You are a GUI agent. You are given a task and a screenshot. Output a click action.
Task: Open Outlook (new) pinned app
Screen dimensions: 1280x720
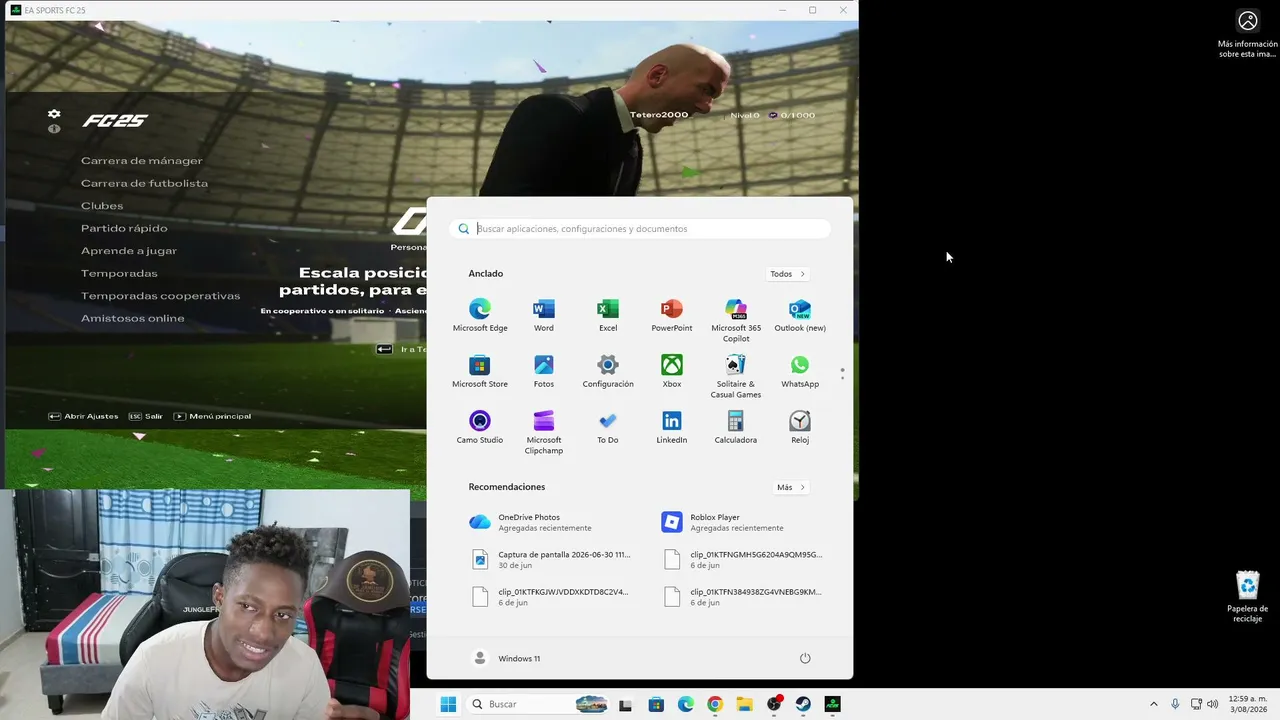tap(800, 316)
